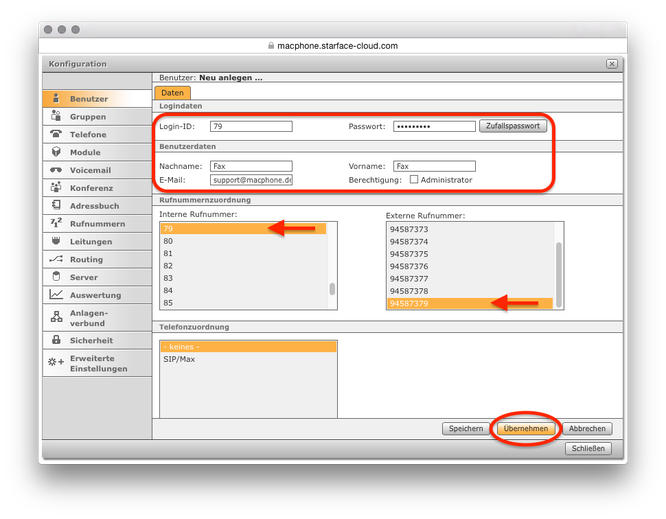The image size is (666, 519).
Task: Click the Gruppen group icon
Action: click(56, 116)
